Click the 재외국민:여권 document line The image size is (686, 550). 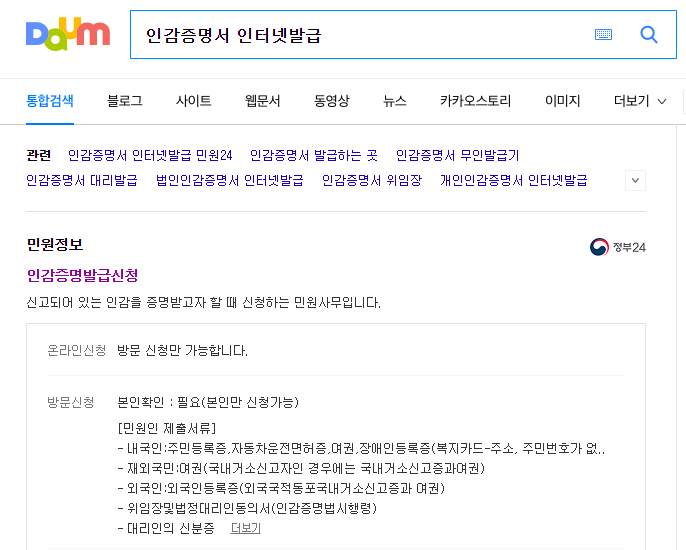tap(301, 468)
